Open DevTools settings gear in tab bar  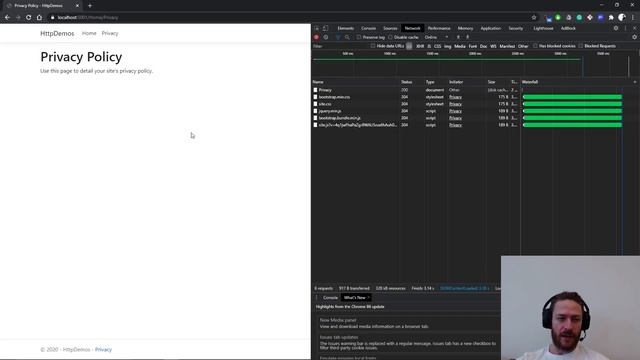(616, 28)
